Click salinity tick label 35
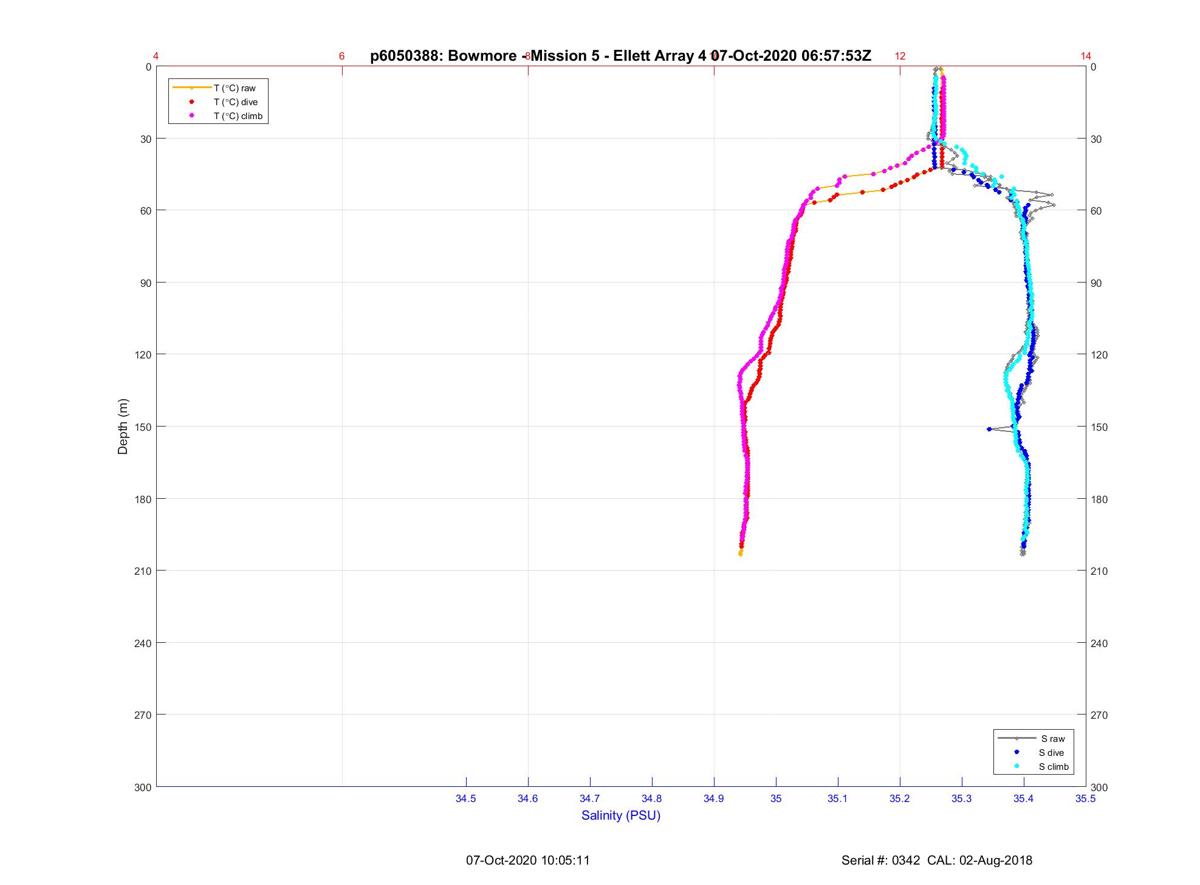1200x885 pixels. 776,799
